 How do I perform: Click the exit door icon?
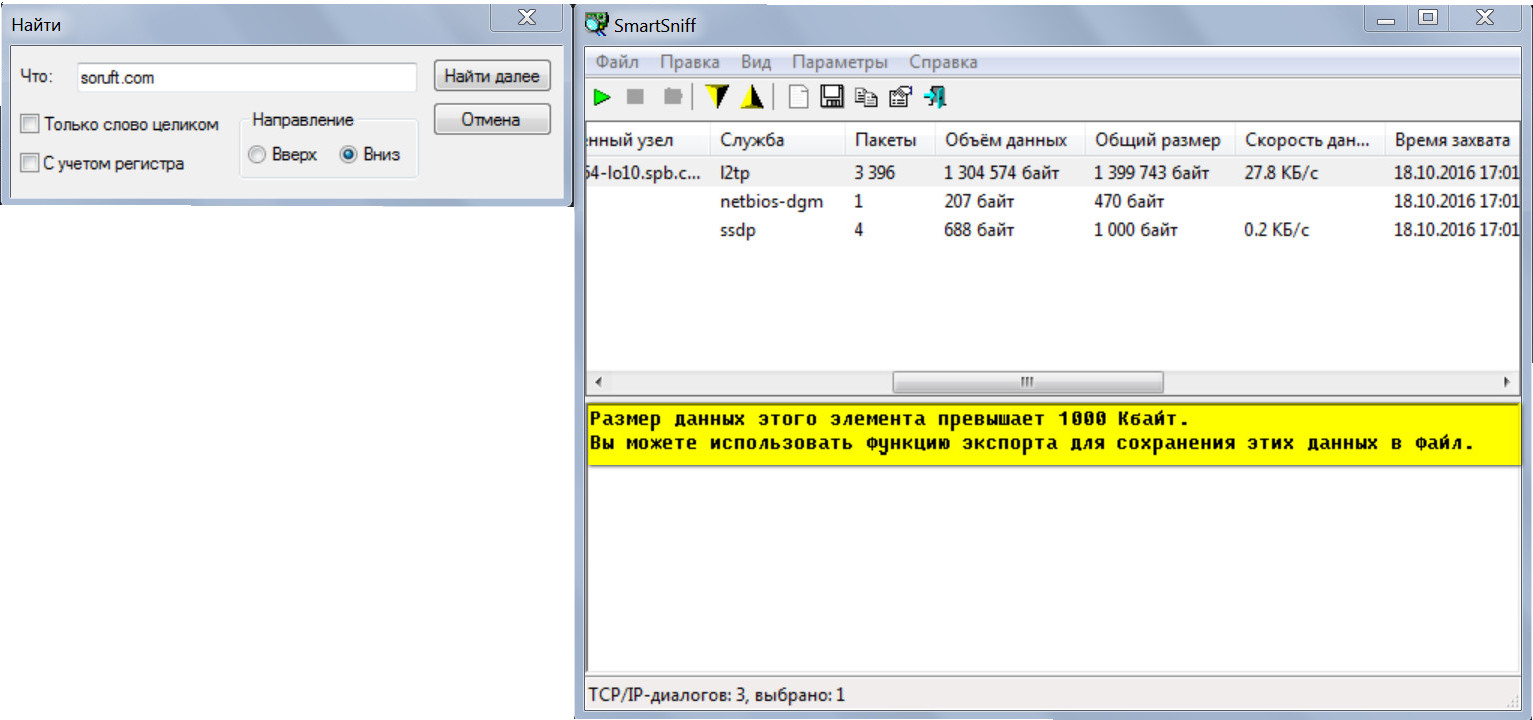[x=935, y=97]
